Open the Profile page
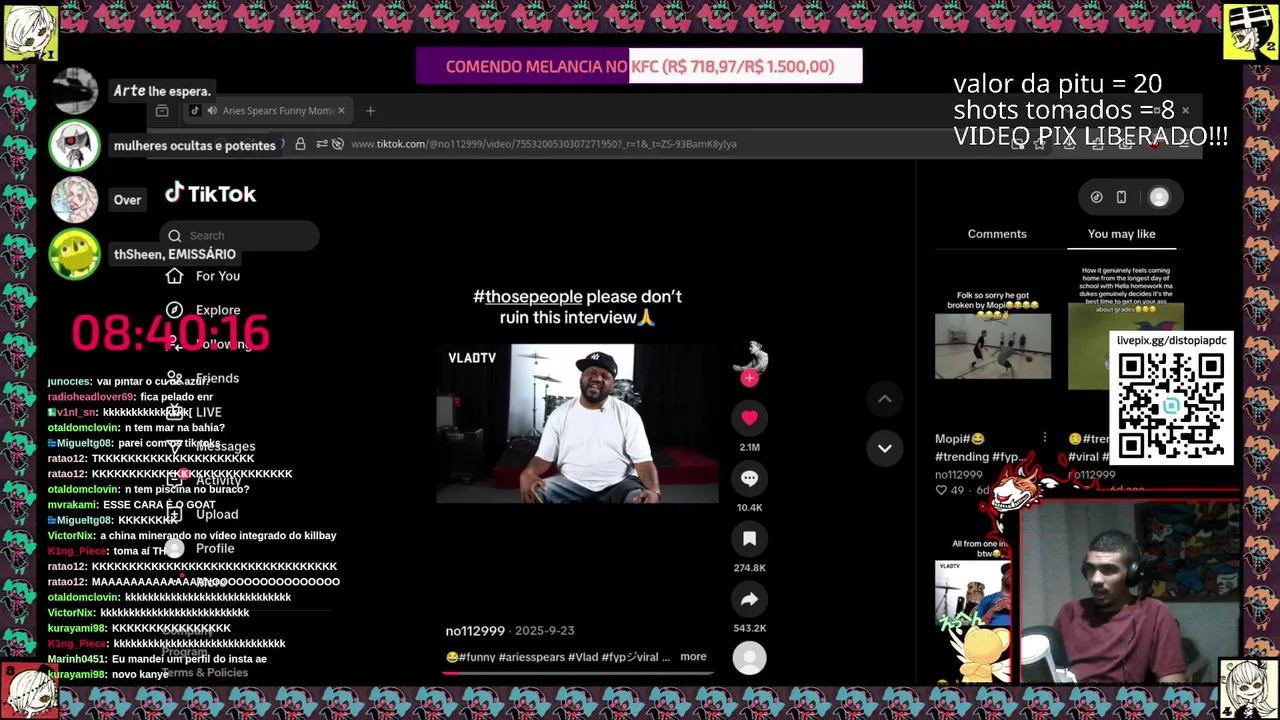The width and height of the screenshot is (1280, 720). (215, 548)
